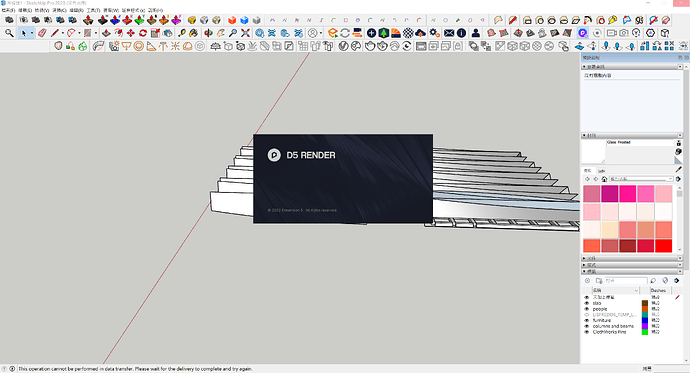Click the materials Home button
Image resolution: width=690 pixels, height=373 pixels.
tap(604, 179)
